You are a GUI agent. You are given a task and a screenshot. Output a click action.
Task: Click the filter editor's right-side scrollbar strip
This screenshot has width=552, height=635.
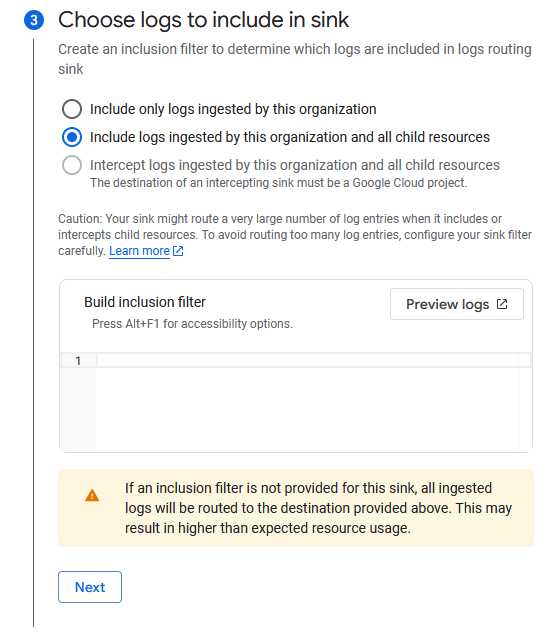pyautogui.click(x=525, y=403)
